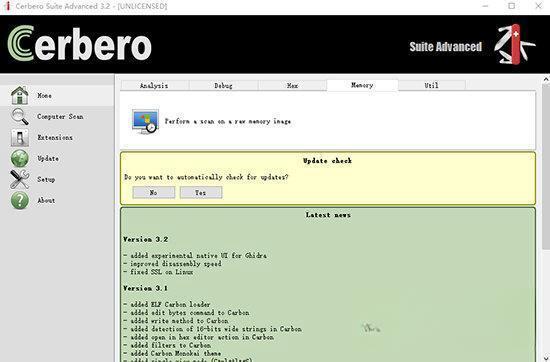Click 'Perform a scan on a raw memory image'
Screen dimensions: 550x362
tap(228, 121)
